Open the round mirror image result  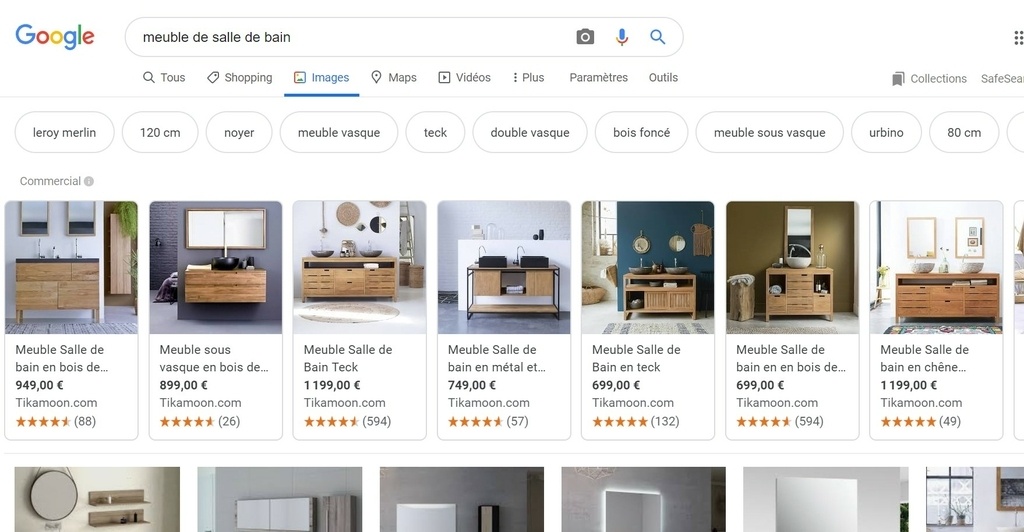point(97,499)
